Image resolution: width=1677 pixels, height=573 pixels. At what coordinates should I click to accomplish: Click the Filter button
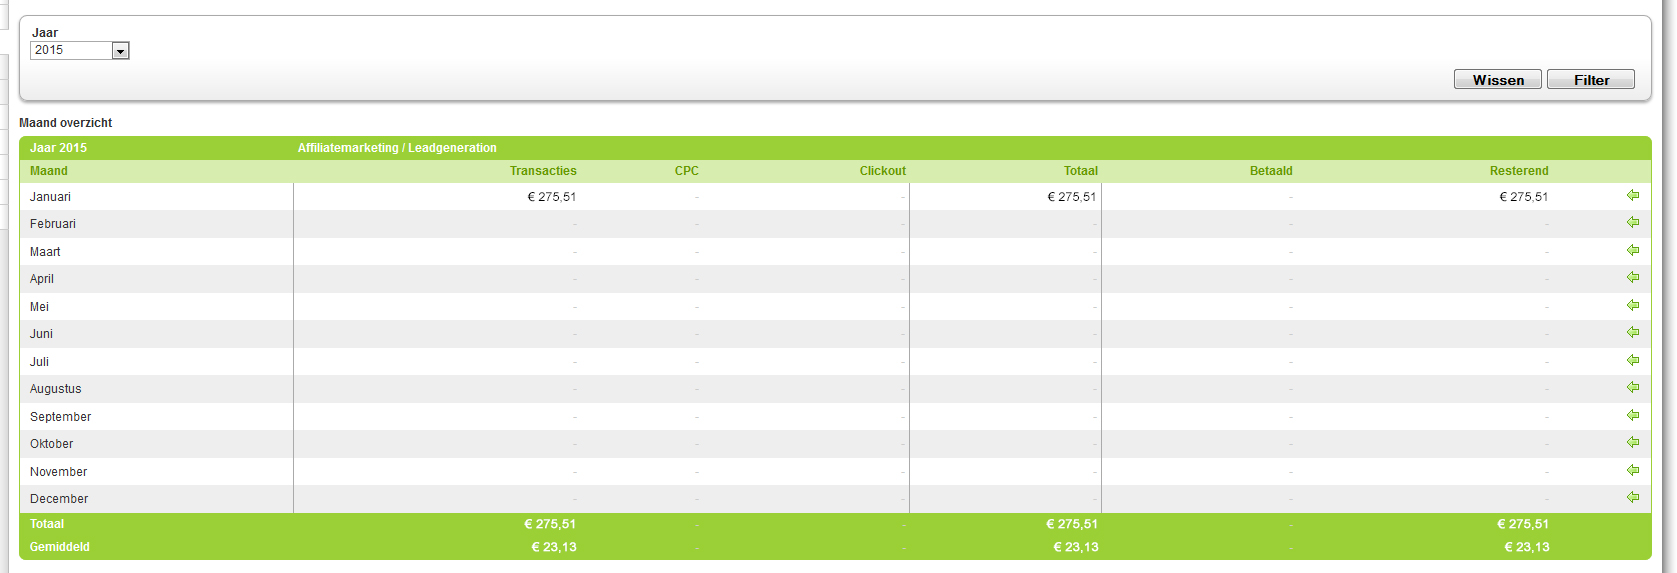tap(1591, 80)
